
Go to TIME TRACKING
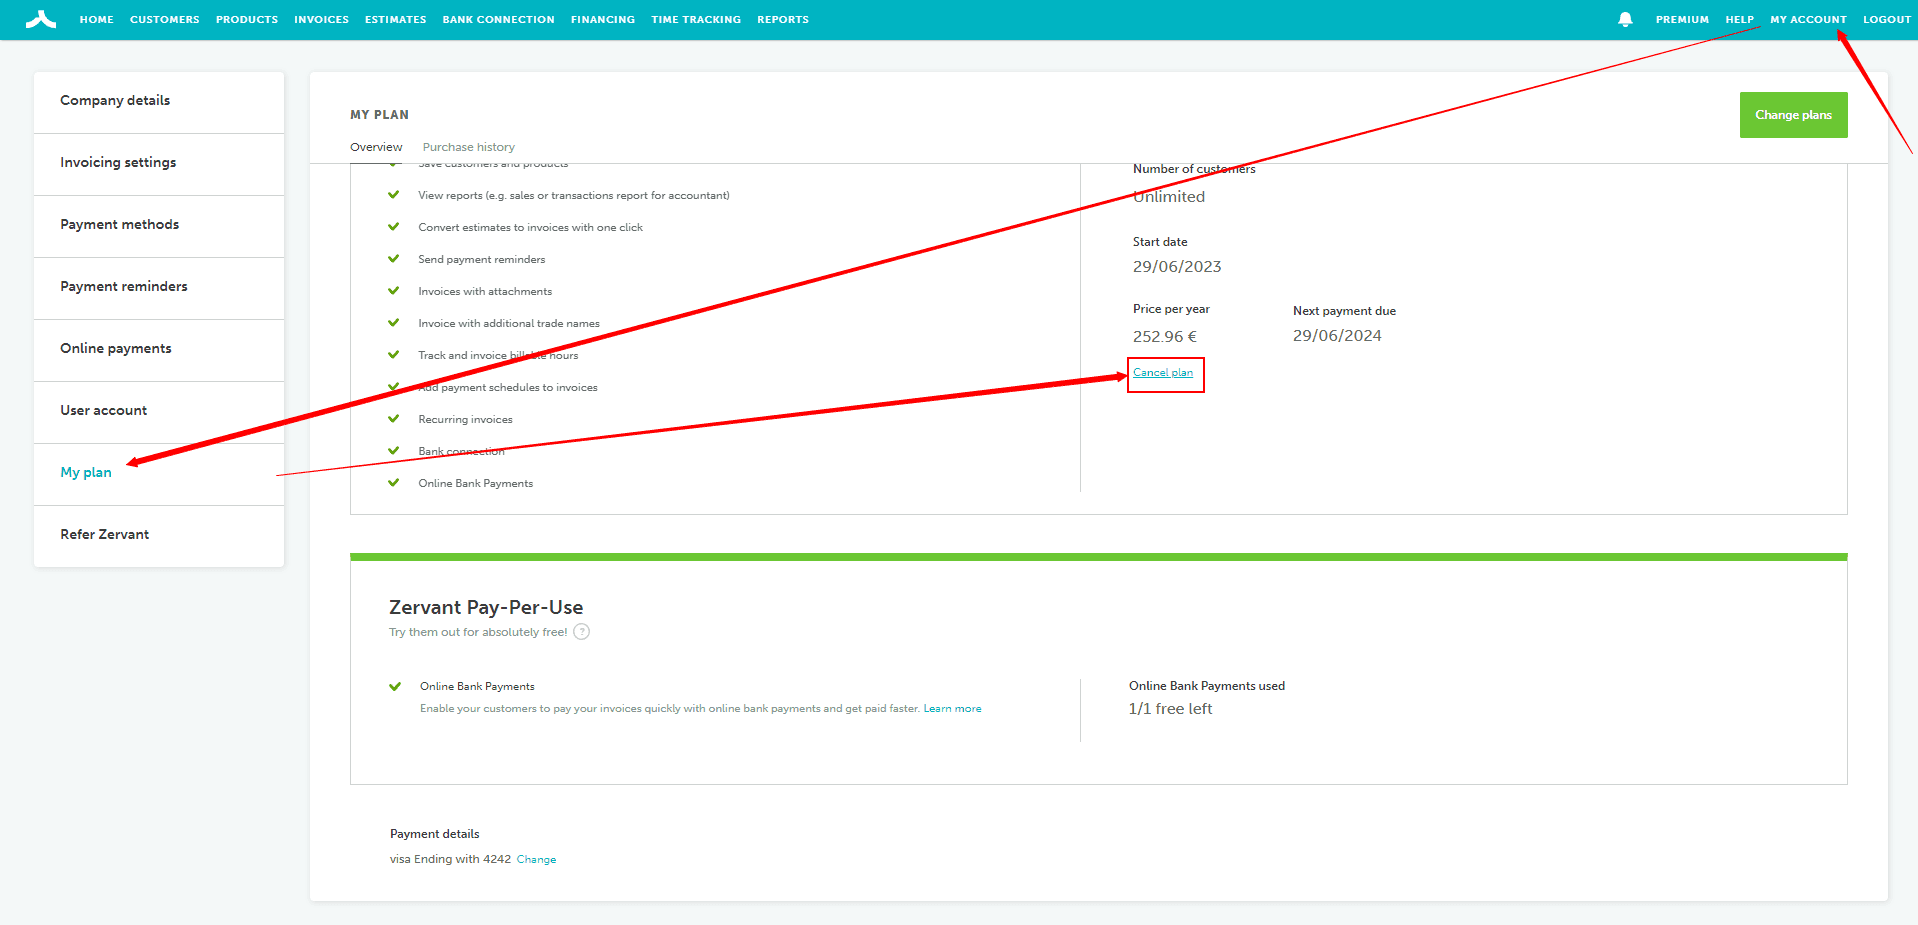click(x=696, y=20)
